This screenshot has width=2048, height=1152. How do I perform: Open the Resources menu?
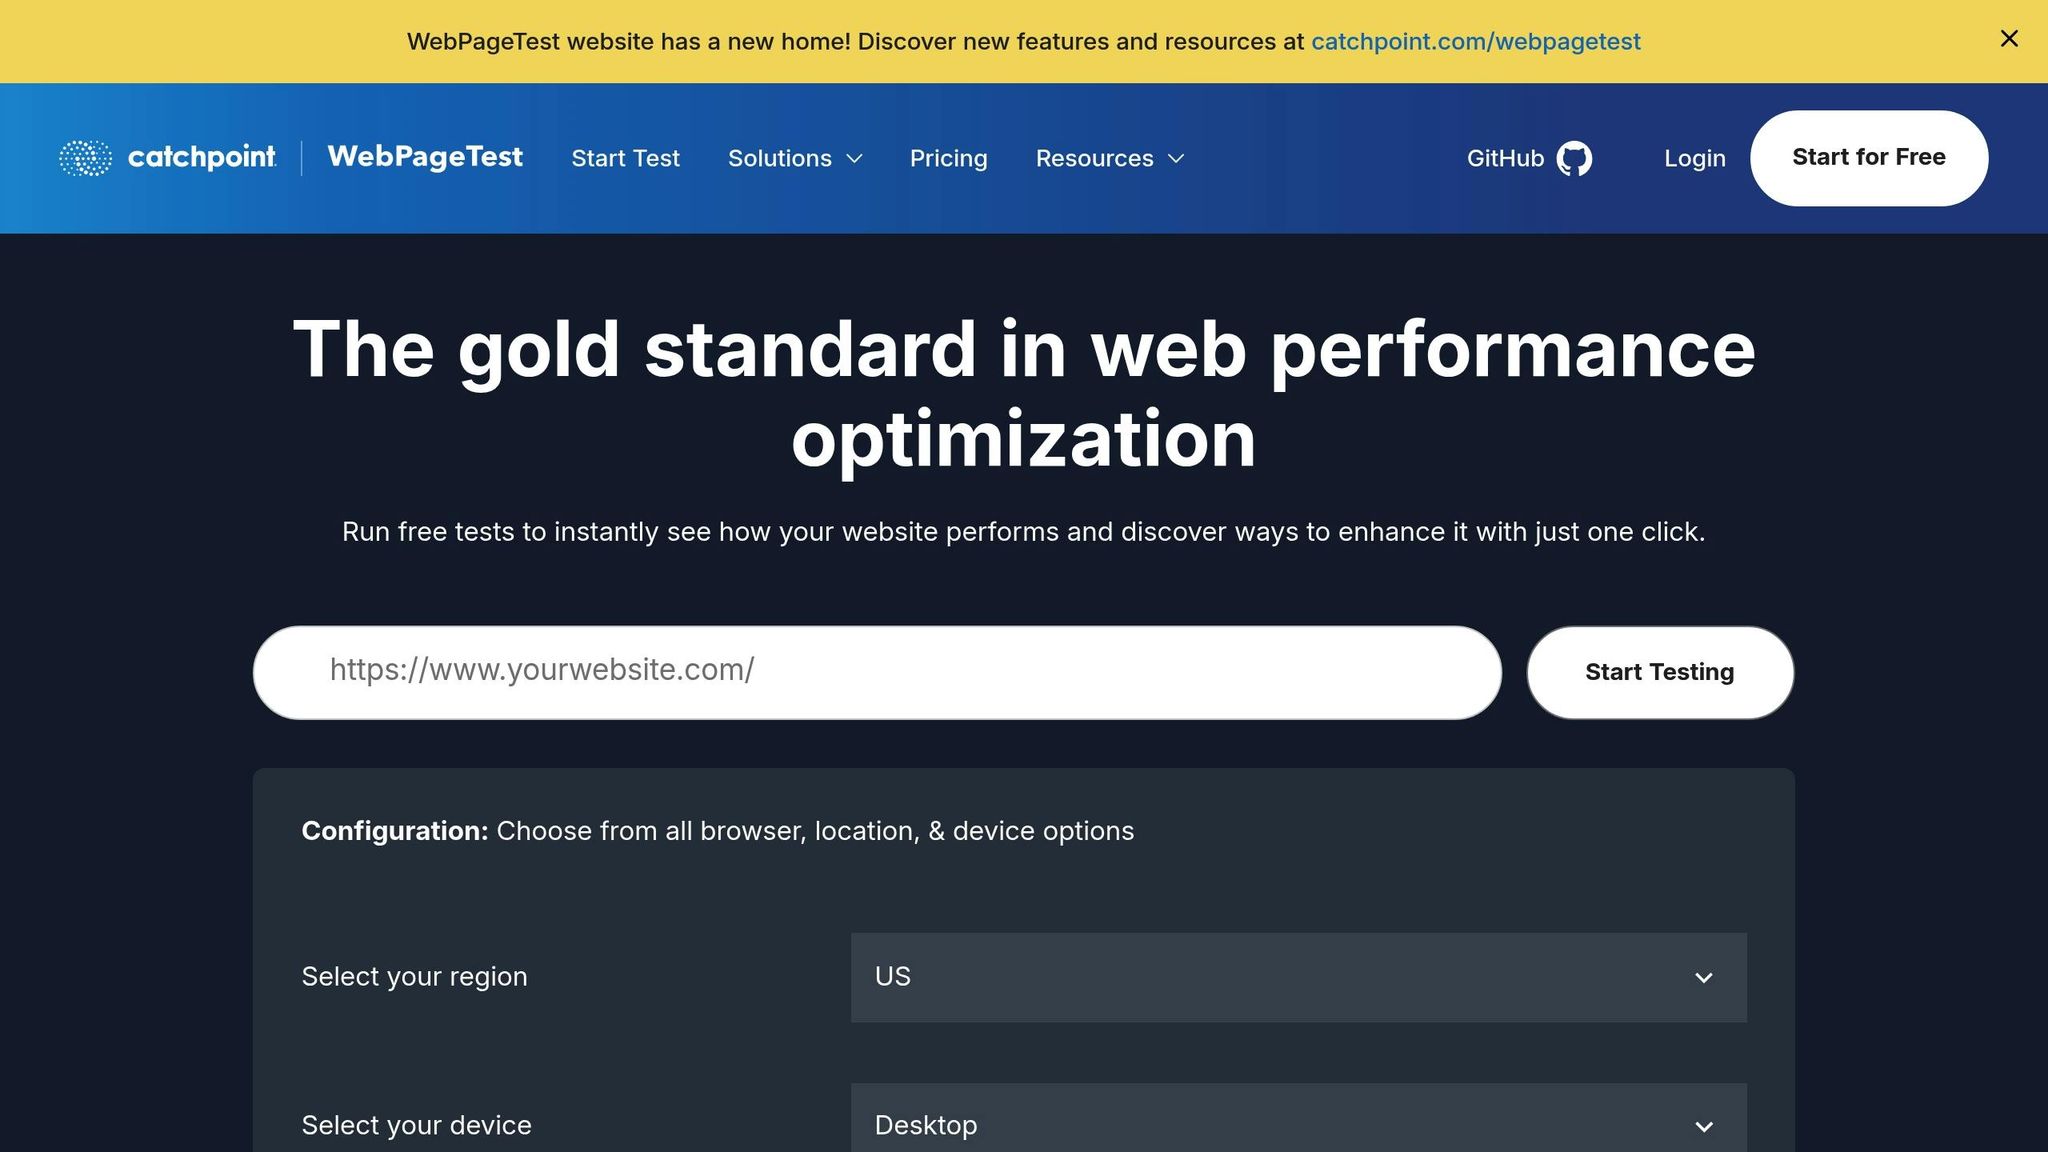1094,158
